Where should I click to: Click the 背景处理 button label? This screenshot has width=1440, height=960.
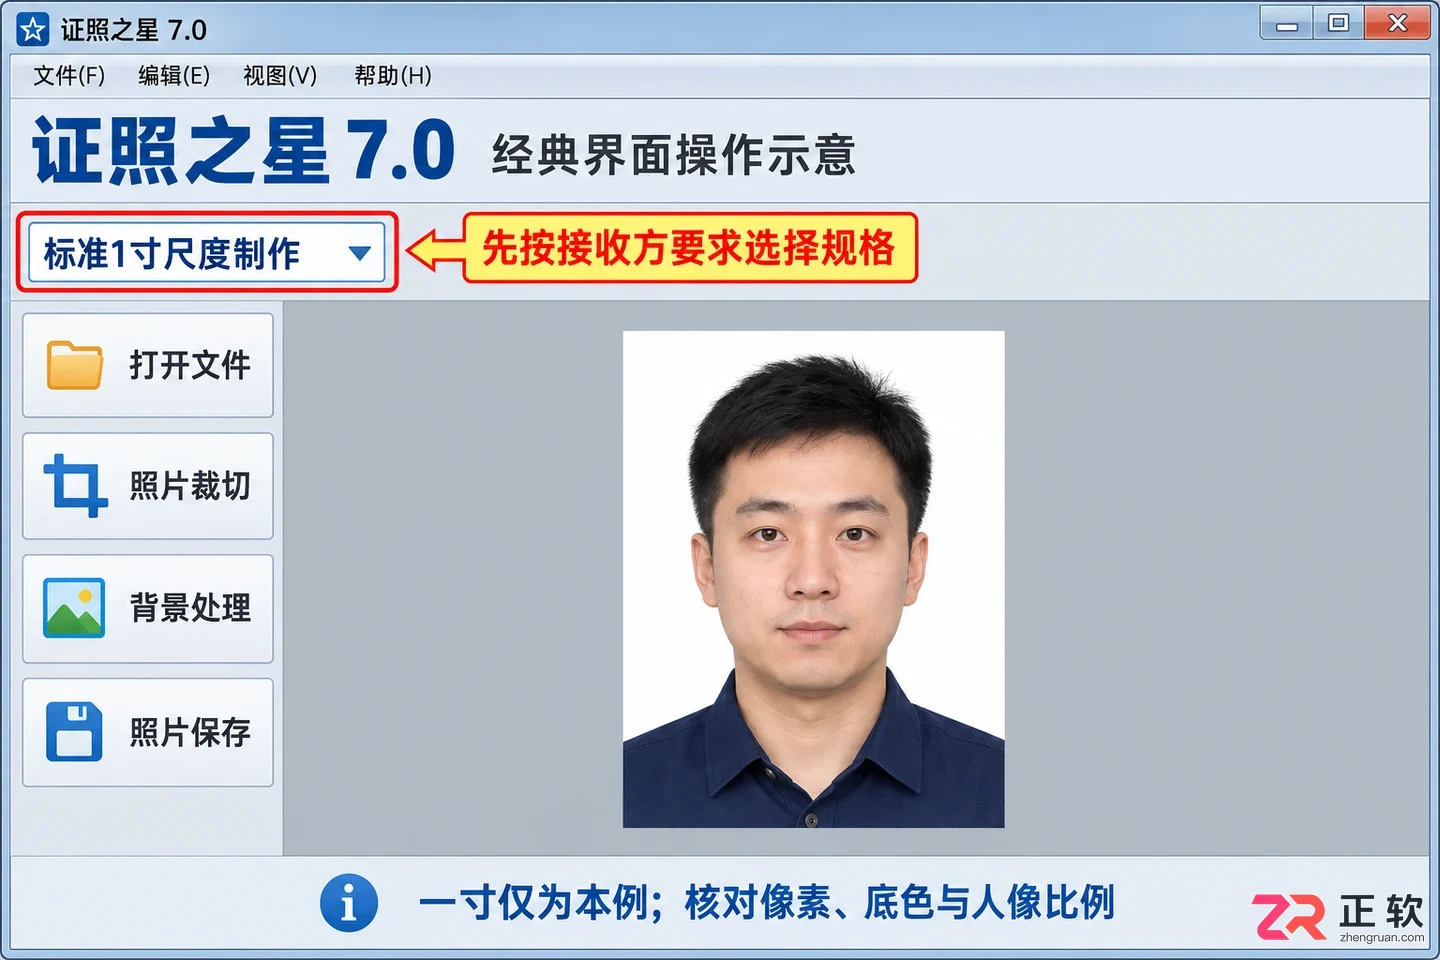click(x=190, y=608)
